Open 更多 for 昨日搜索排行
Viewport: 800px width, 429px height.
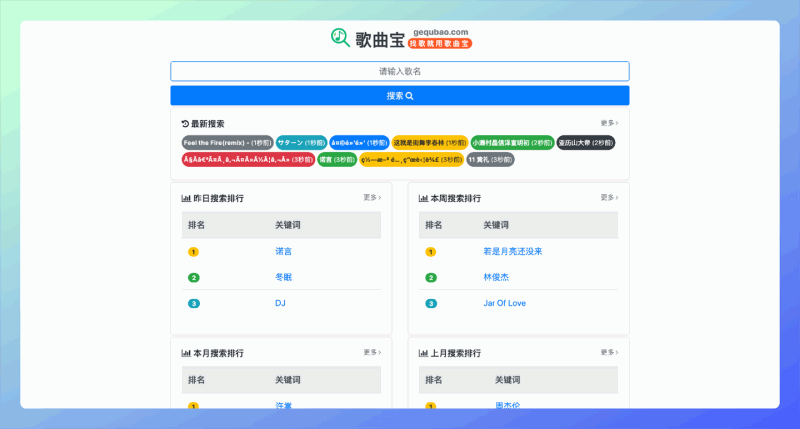click(372, 197)
